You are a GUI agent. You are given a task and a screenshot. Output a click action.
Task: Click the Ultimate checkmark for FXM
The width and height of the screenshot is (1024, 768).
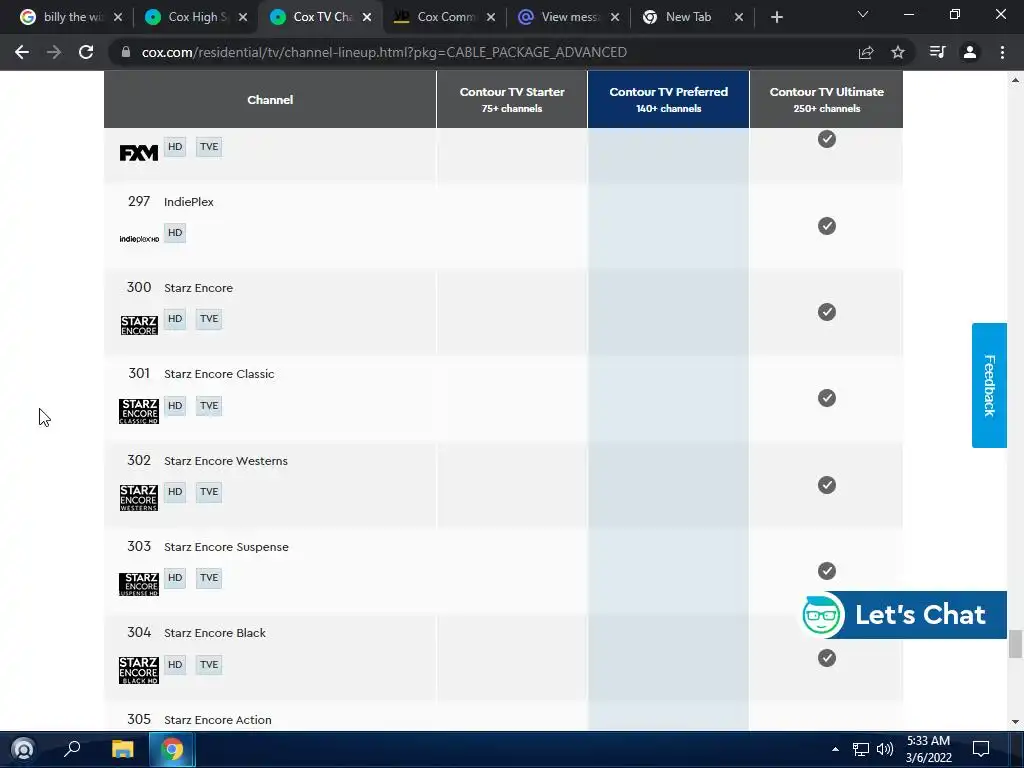click(x=827, y=139)
